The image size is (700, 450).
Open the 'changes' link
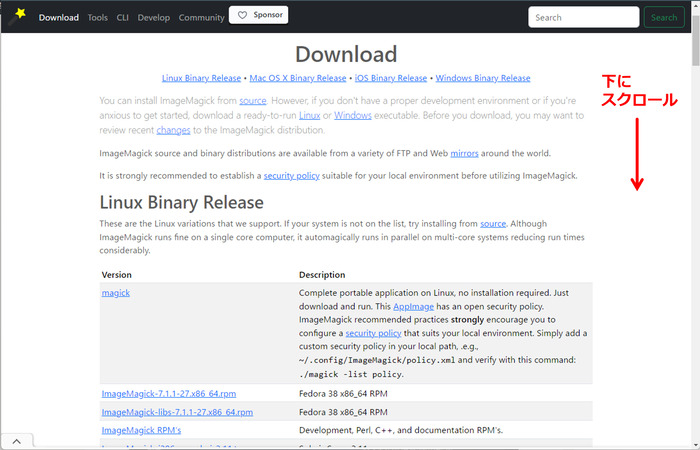173,130
